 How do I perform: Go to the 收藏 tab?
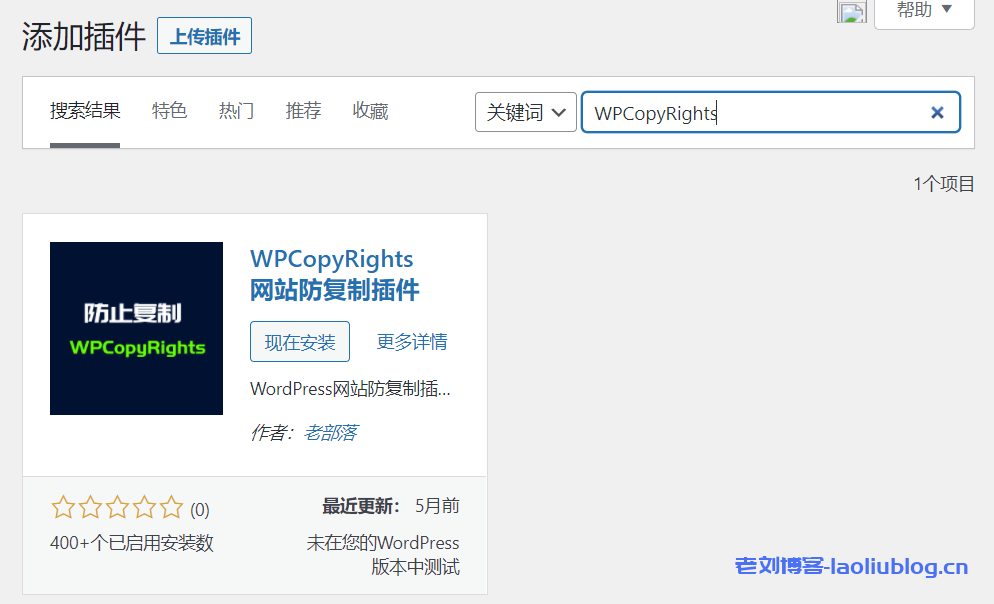coord(370,111)
